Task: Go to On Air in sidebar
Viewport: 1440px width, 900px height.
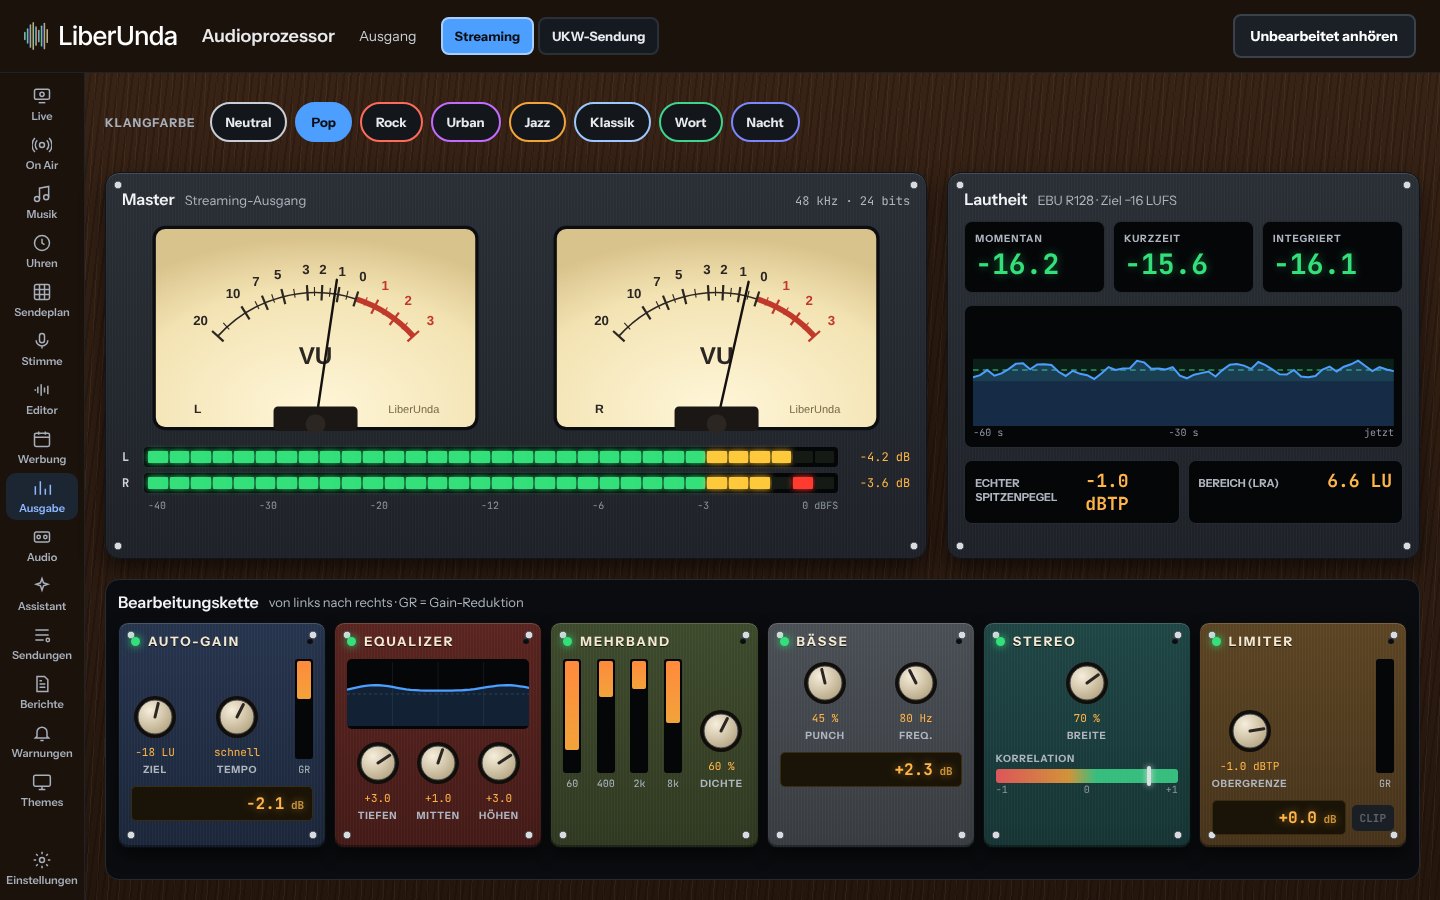Action: point(42,153)
